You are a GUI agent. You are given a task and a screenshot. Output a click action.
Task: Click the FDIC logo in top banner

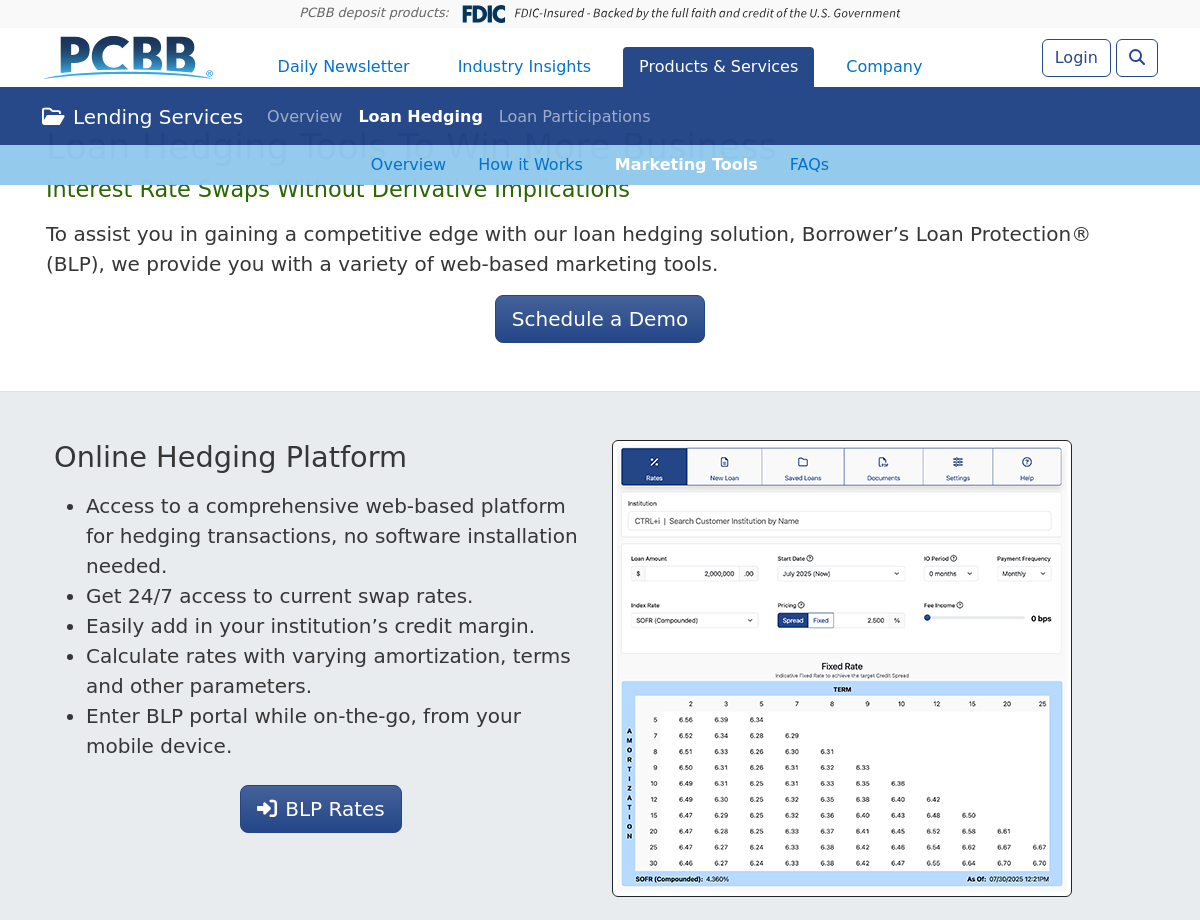pos(483,14)
